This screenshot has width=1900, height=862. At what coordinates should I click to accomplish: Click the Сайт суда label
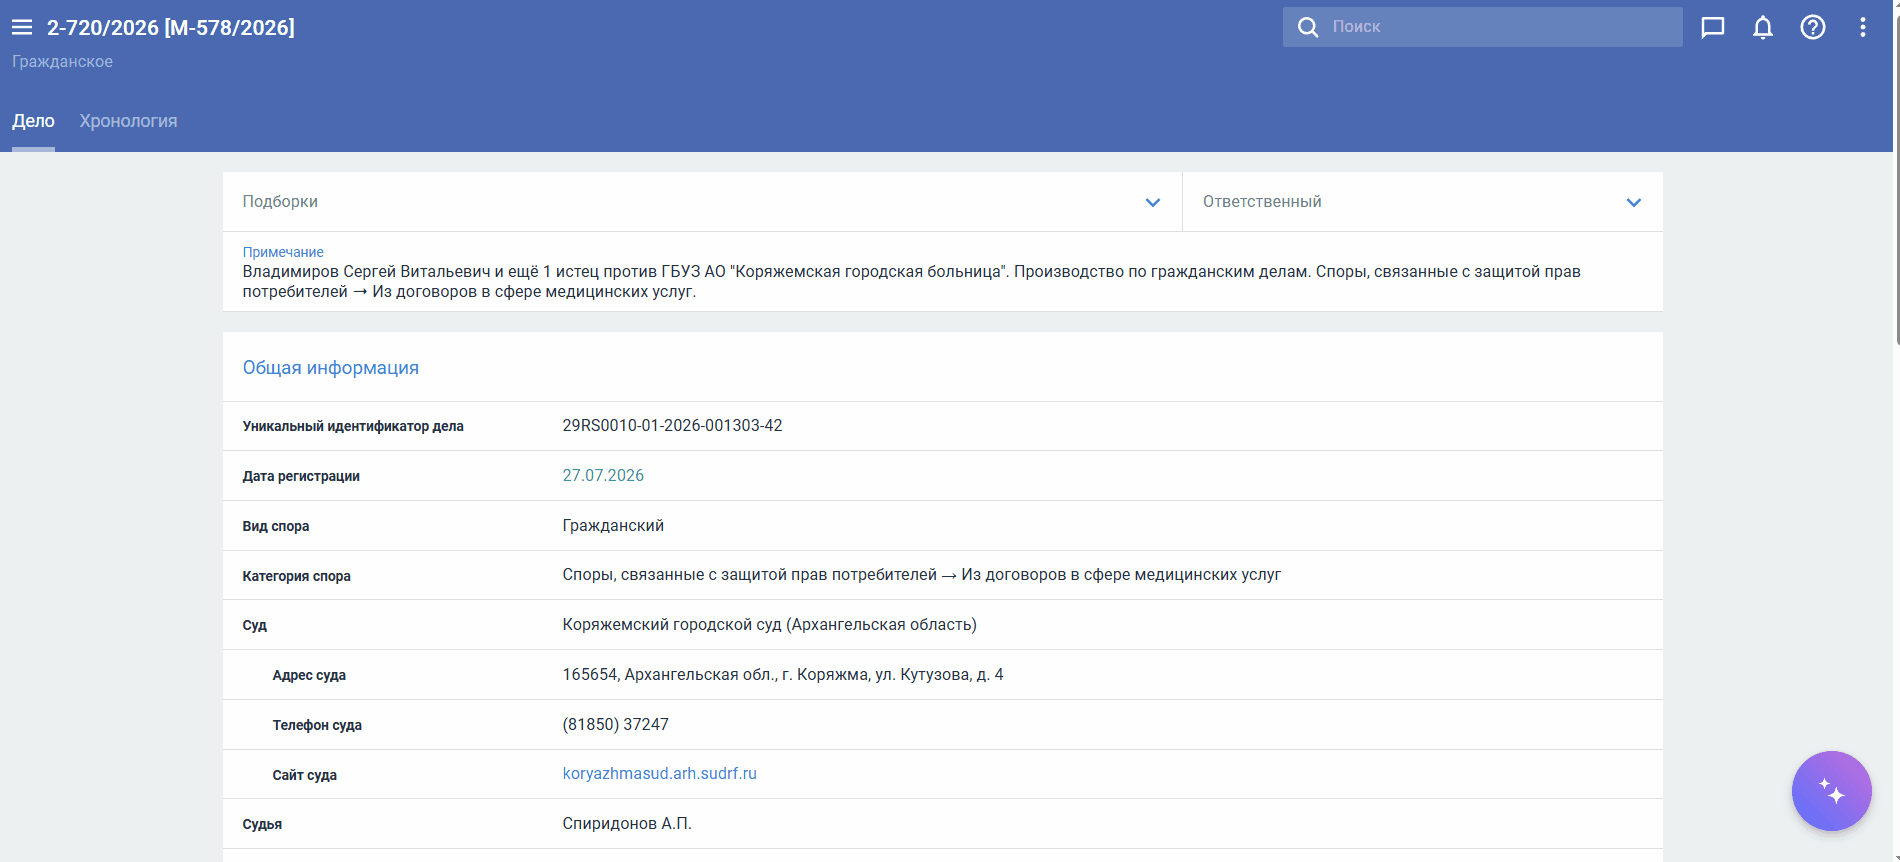point(304,775)
